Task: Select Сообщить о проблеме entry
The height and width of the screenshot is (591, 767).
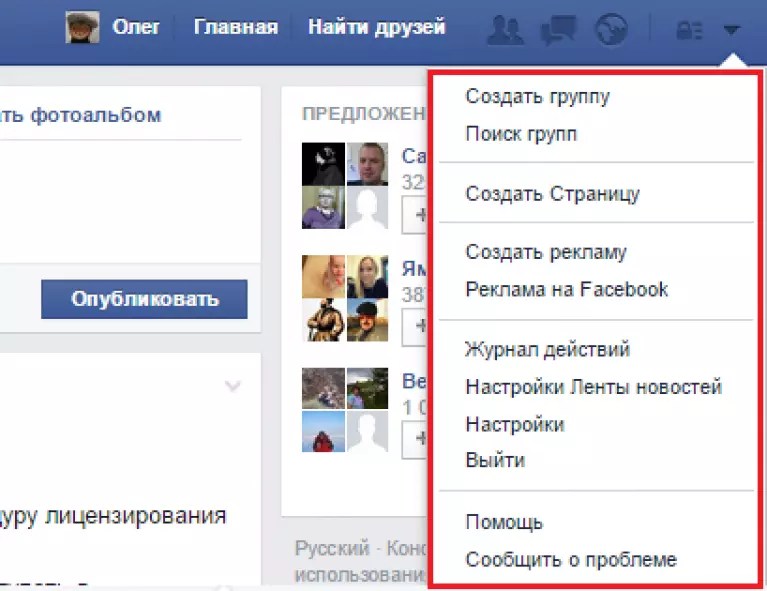Action: pyautogui.click(x=571, y=559)
